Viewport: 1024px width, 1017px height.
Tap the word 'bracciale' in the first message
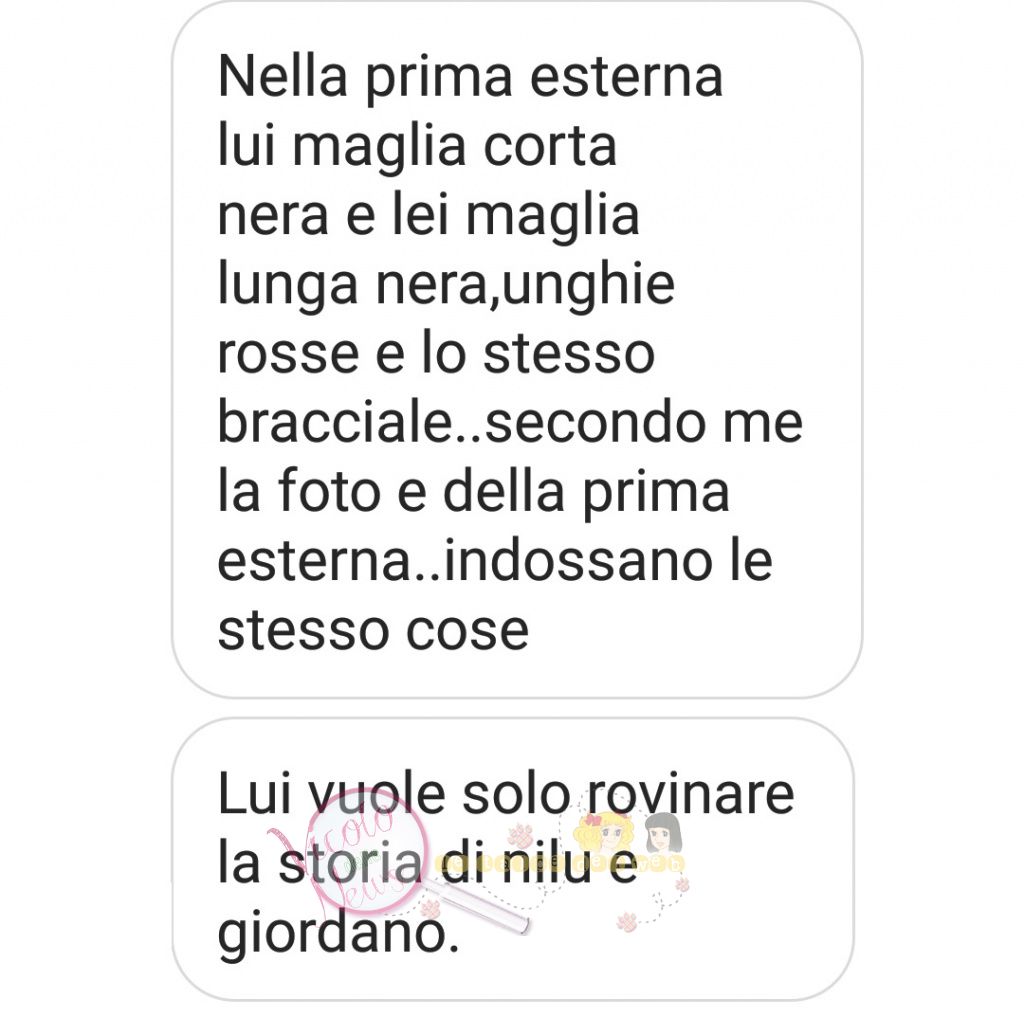coord(335,421)
